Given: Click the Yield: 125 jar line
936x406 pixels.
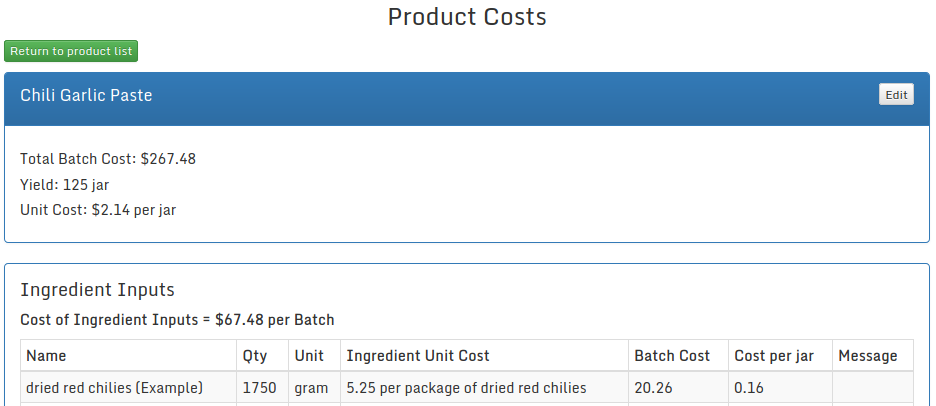Looking at the screenshot, I should pyautogui.click(x=64, y=185).
